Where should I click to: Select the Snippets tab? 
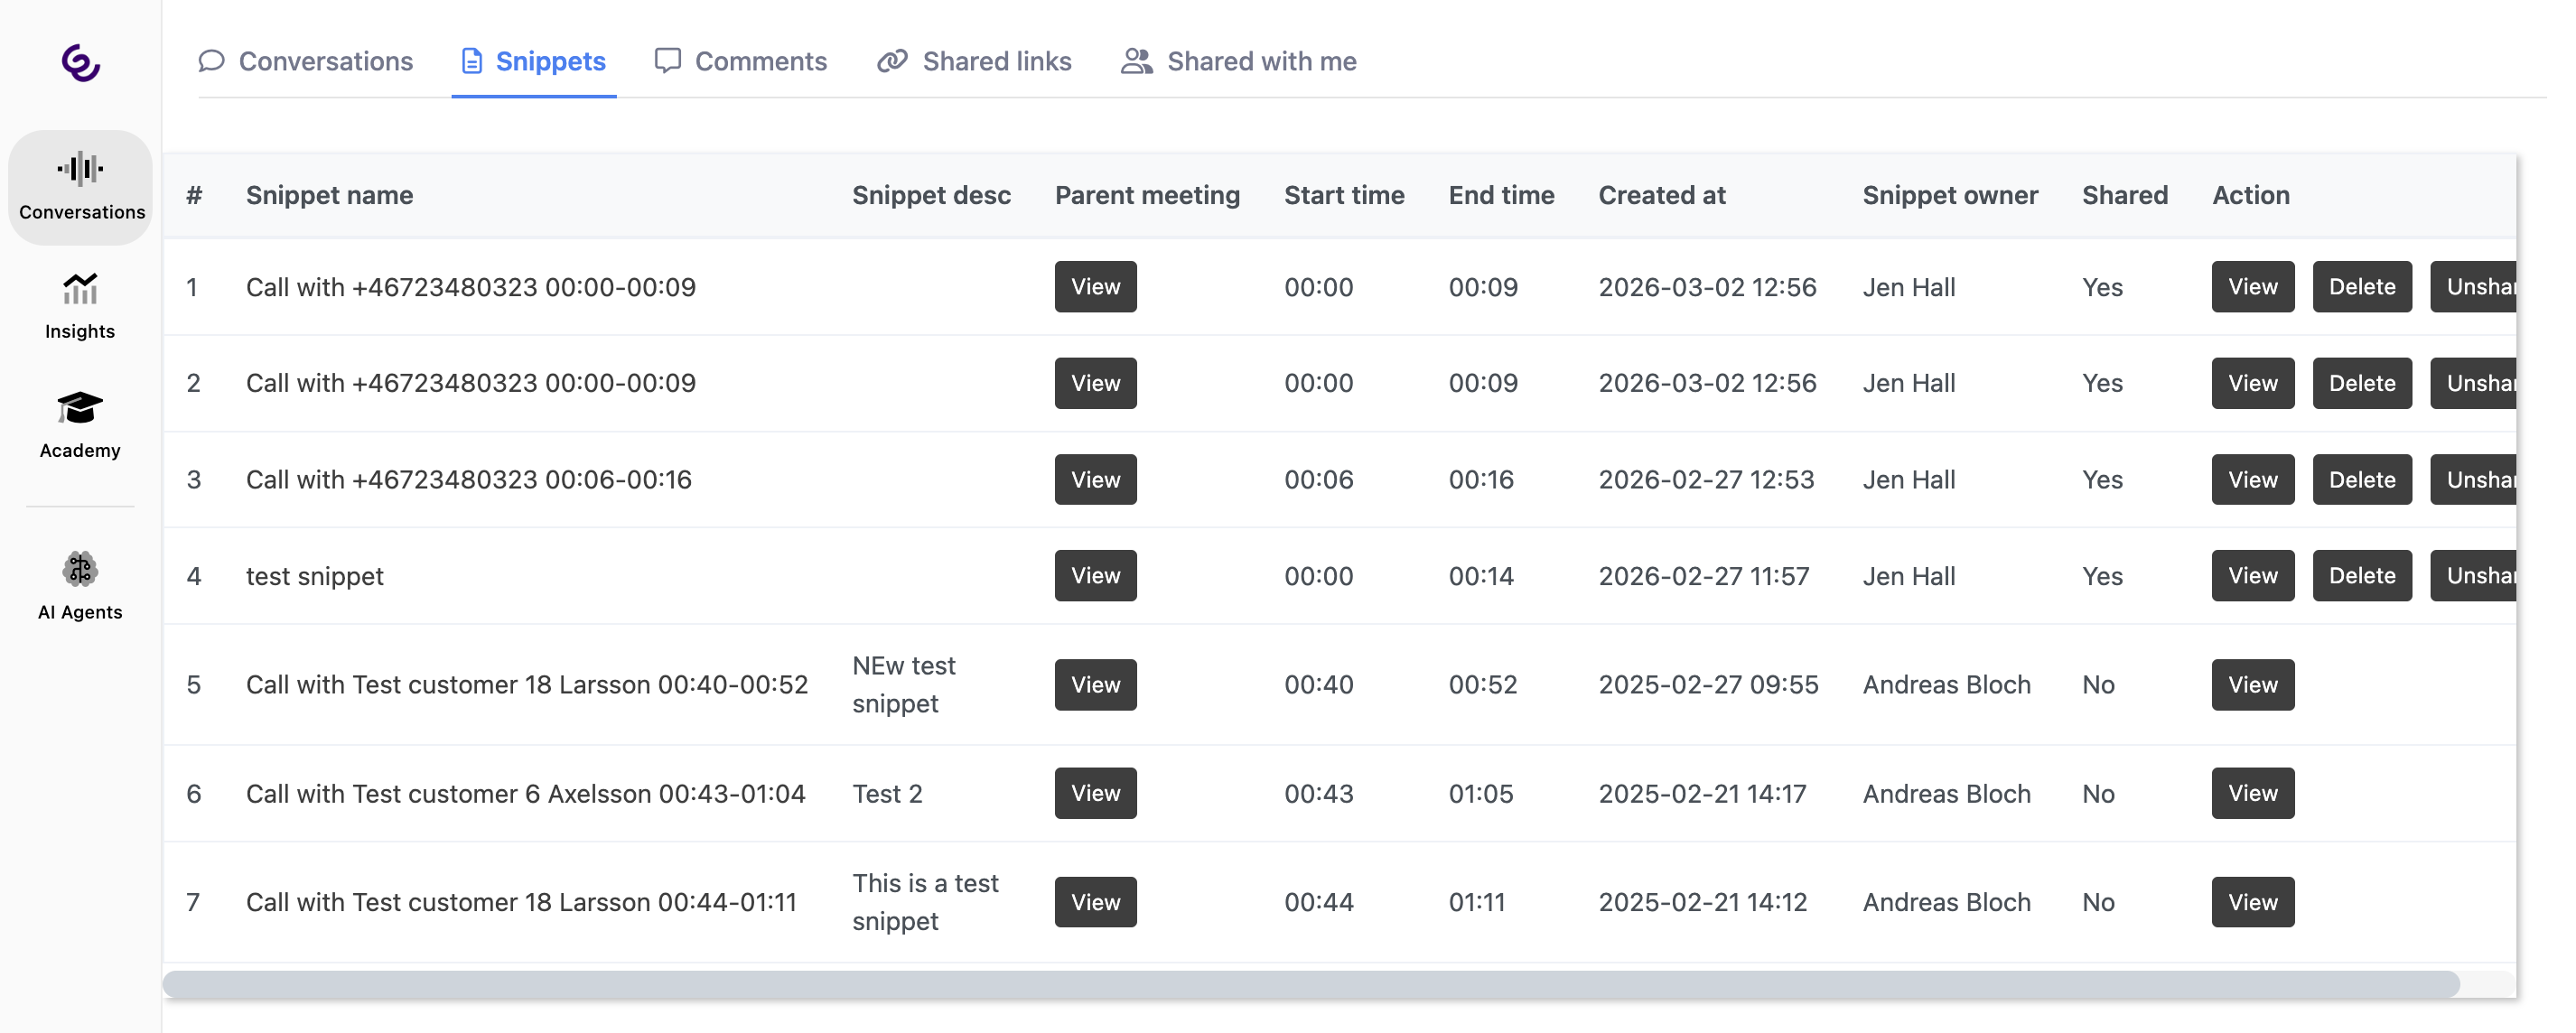(x=534, y=61)
